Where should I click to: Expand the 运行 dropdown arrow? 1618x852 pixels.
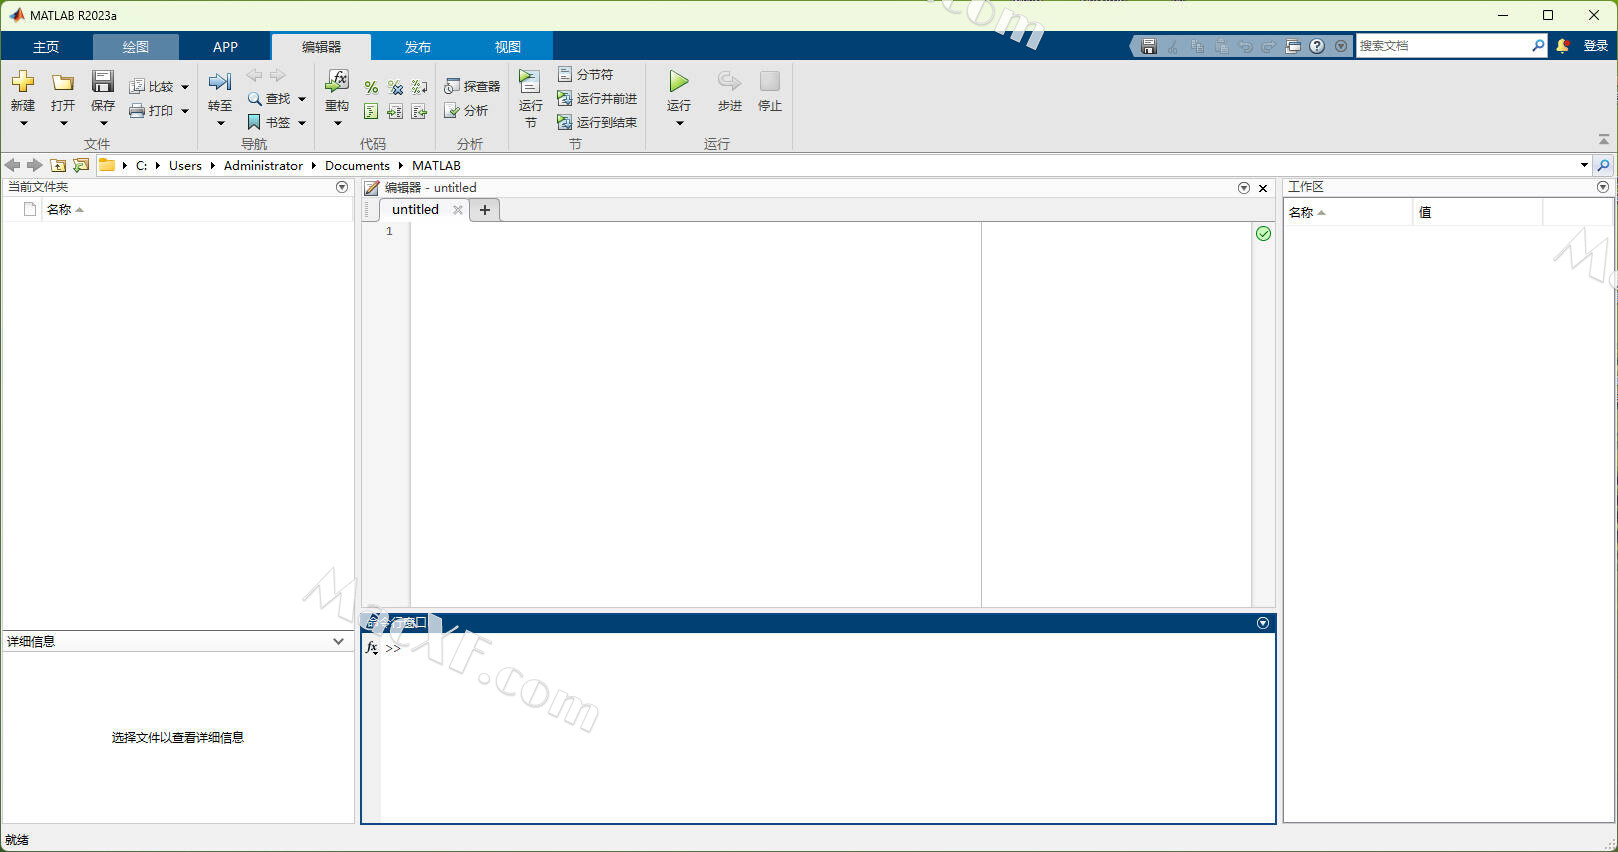point(680,123)
